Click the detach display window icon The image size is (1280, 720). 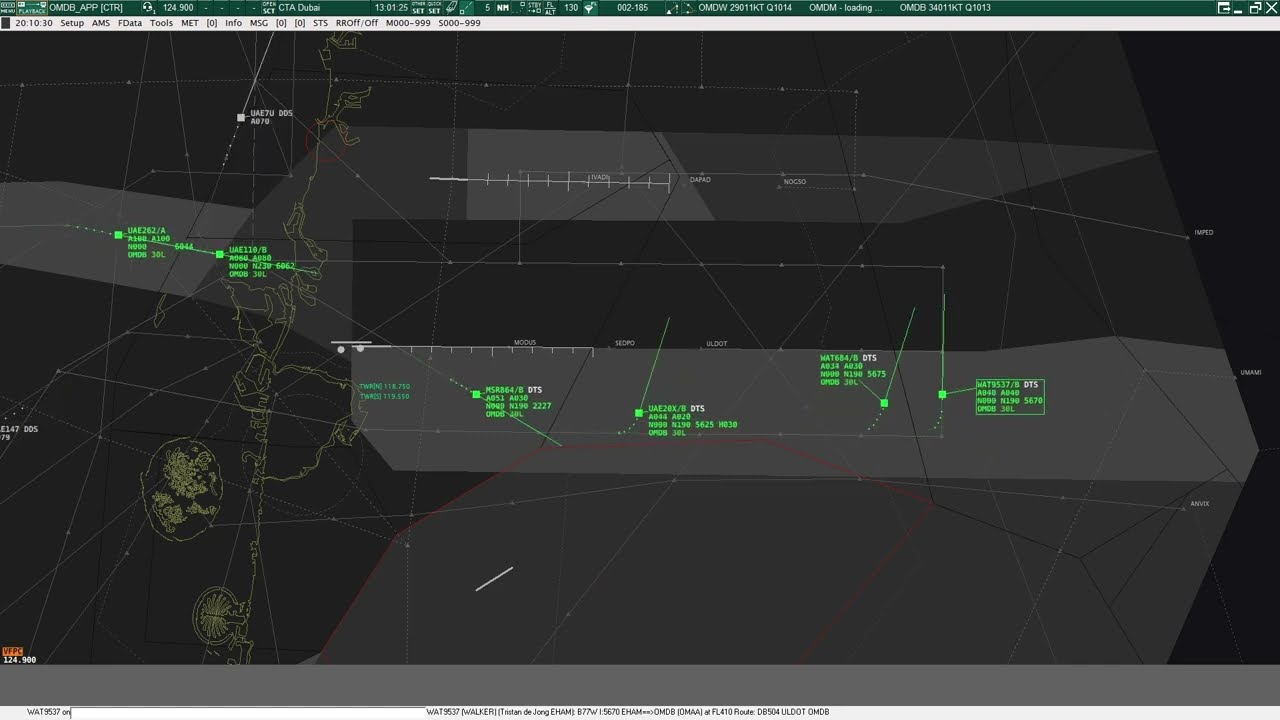point(1224,7)
